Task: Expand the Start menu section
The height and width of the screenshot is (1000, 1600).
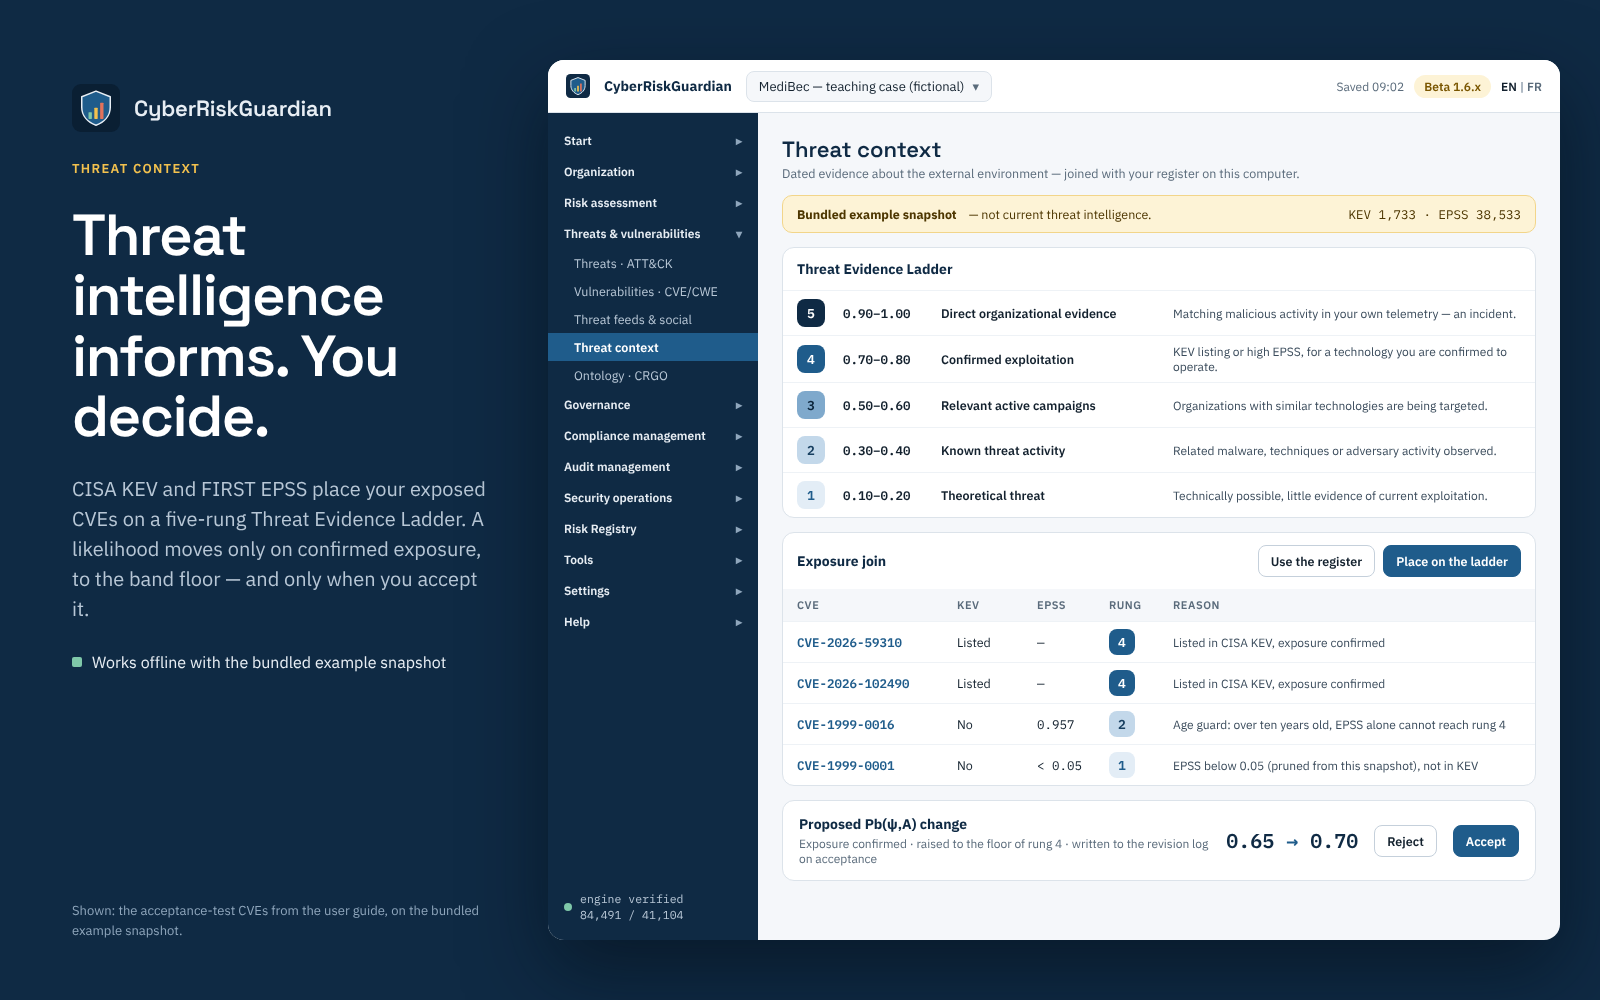Action: (653, 141)
